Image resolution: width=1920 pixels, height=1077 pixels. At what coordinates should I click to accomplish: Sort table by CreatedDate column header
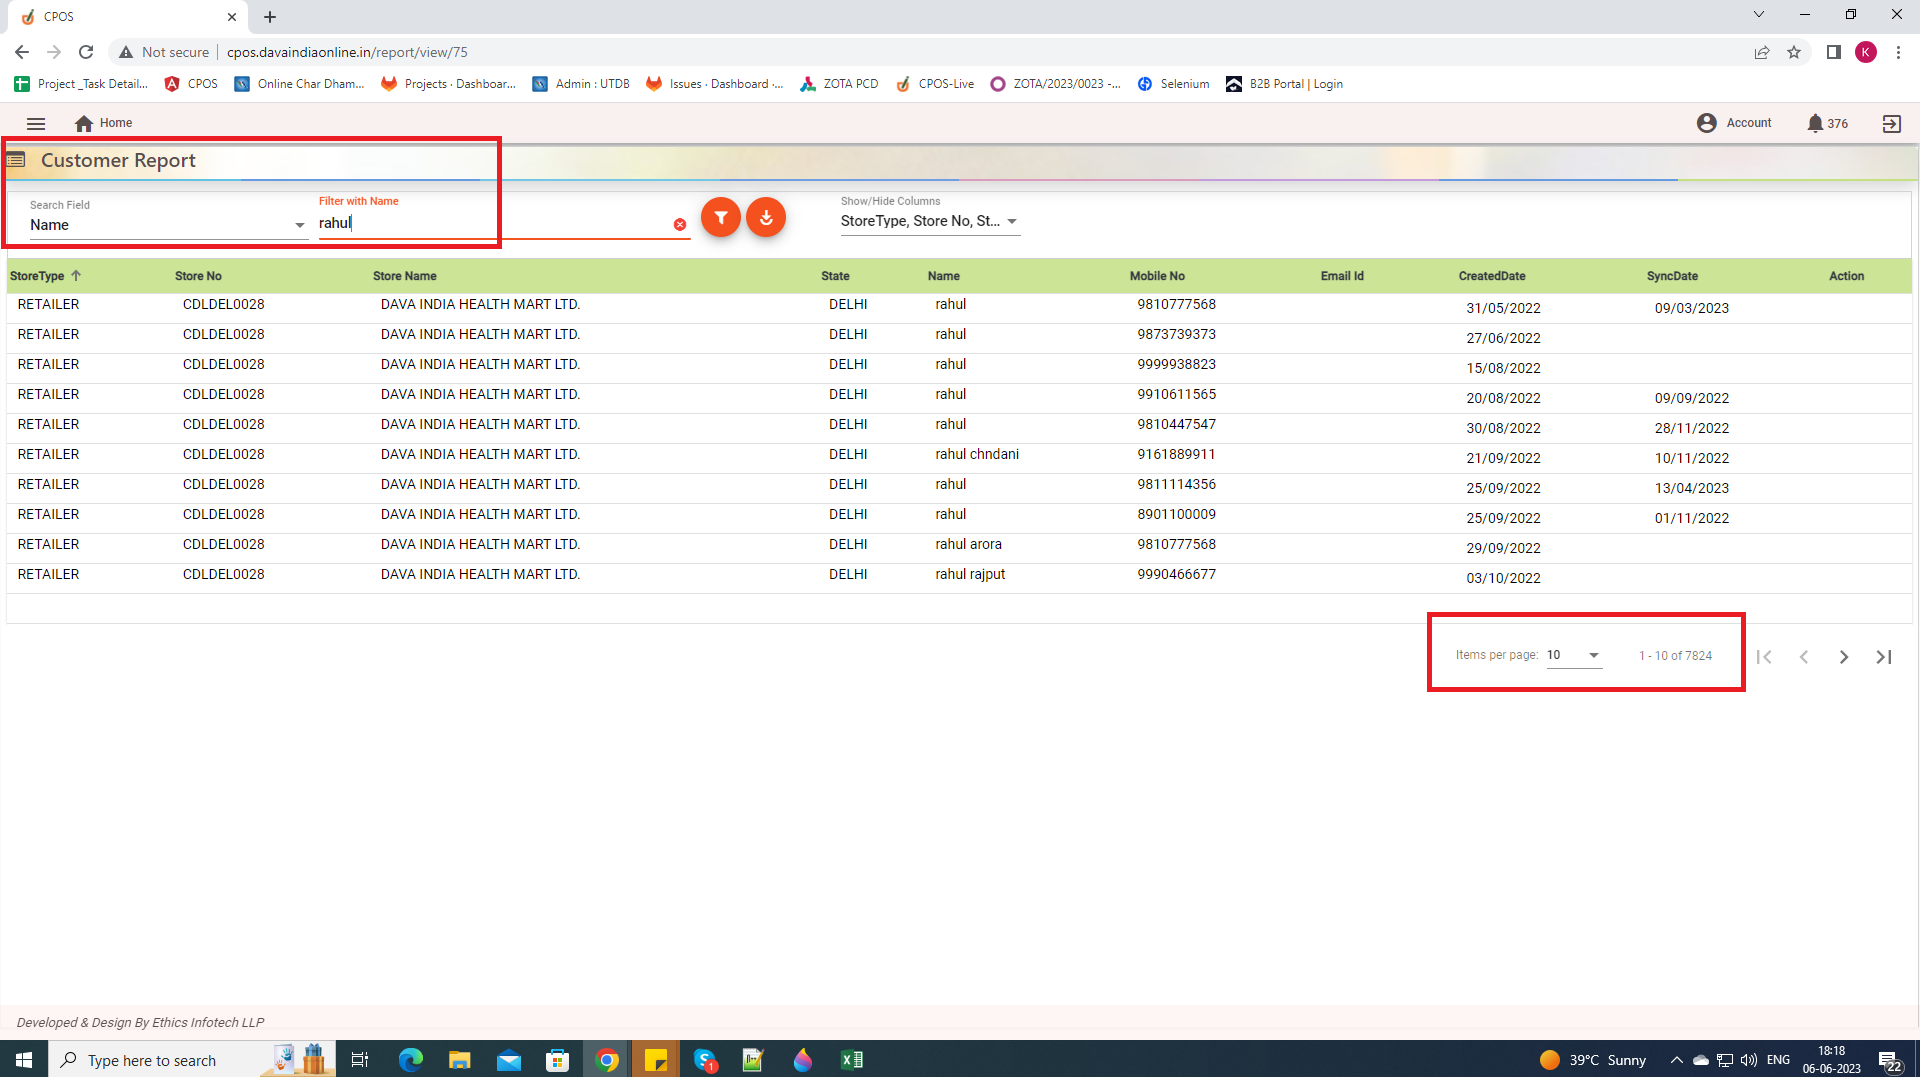(x=1491, y=277)
